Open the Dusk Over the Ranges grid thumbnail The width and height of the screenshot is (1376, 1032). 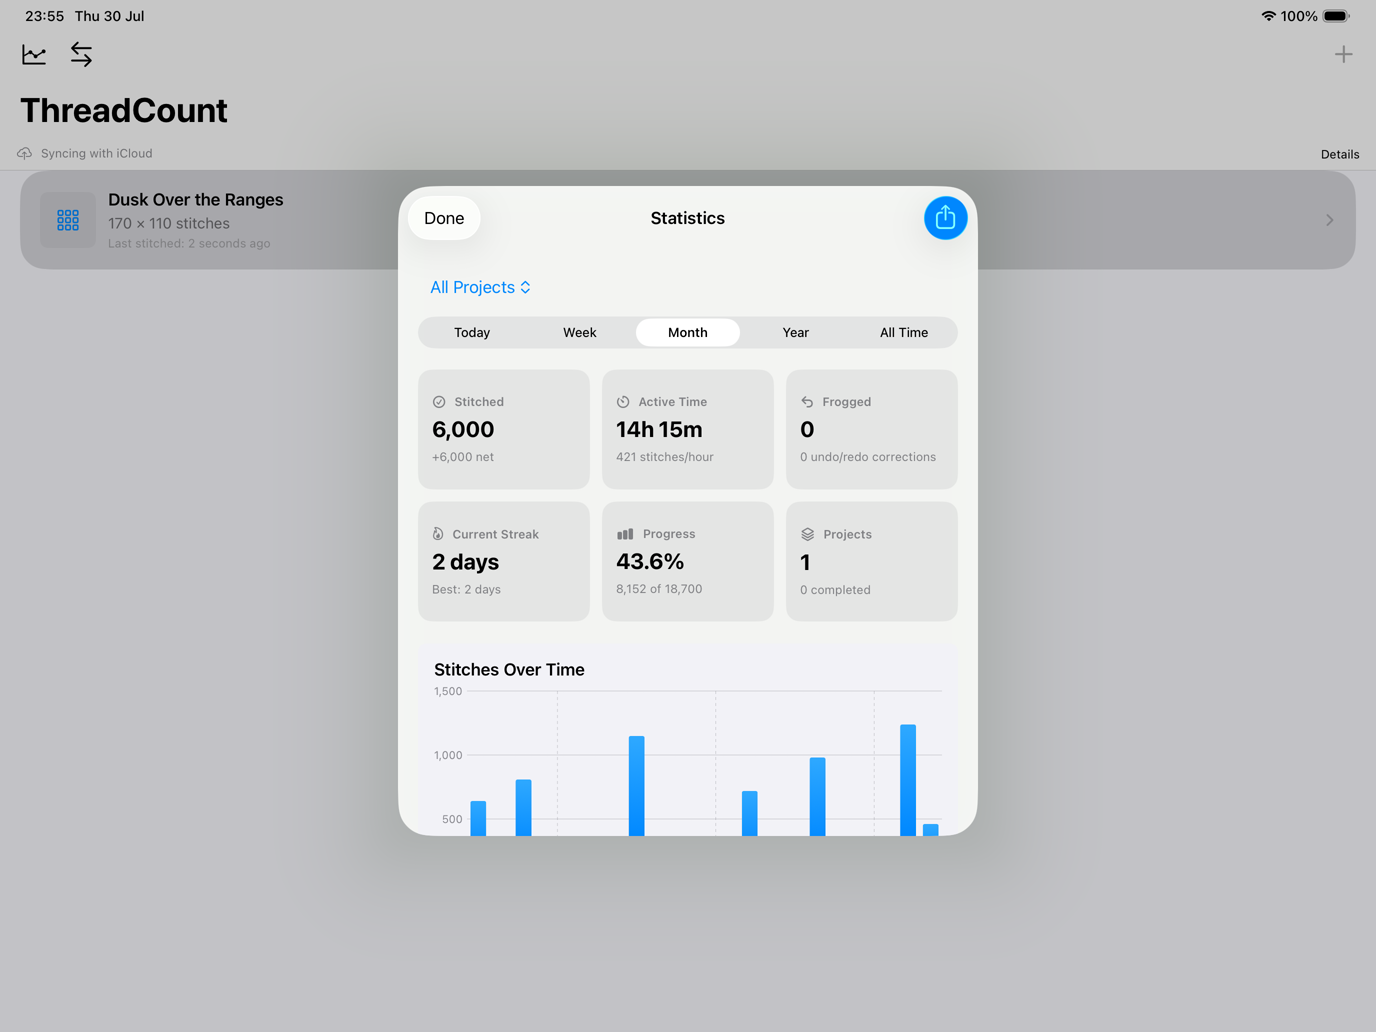point(68,220)
